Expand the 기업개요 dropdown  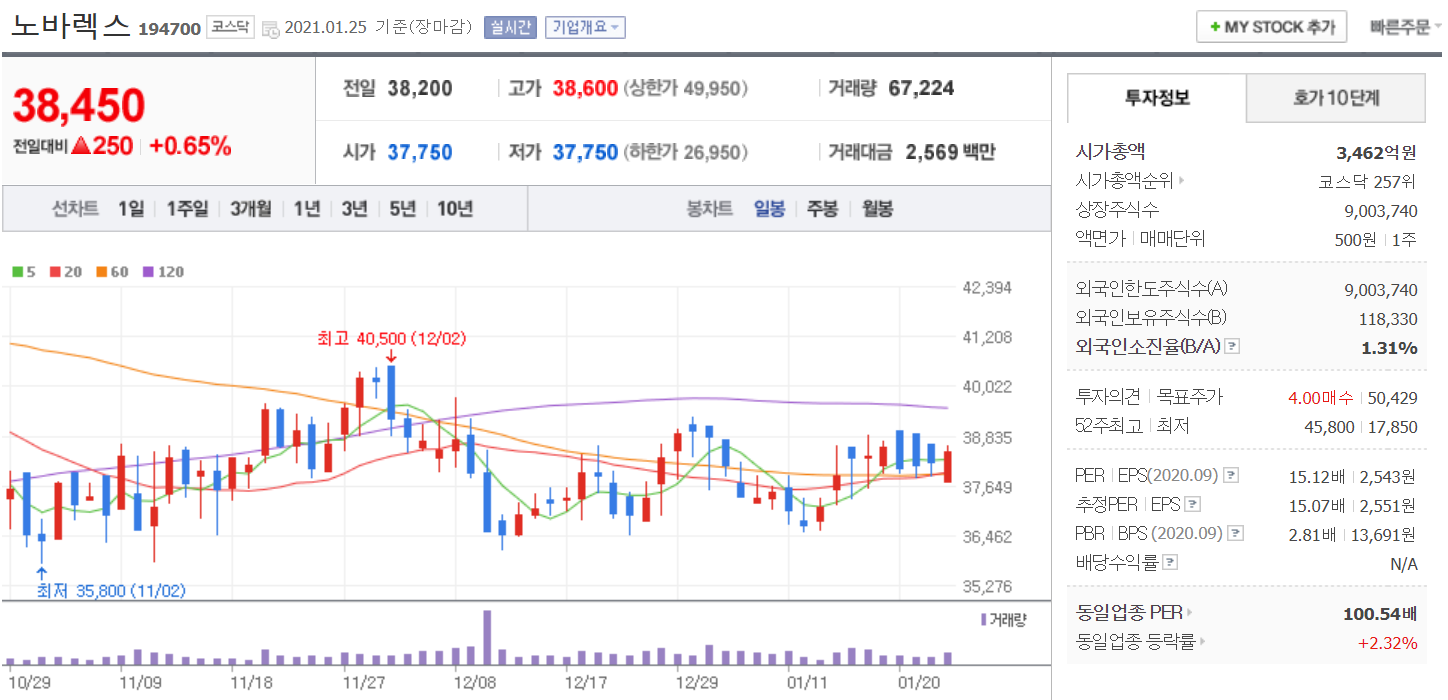coord(585,27)
